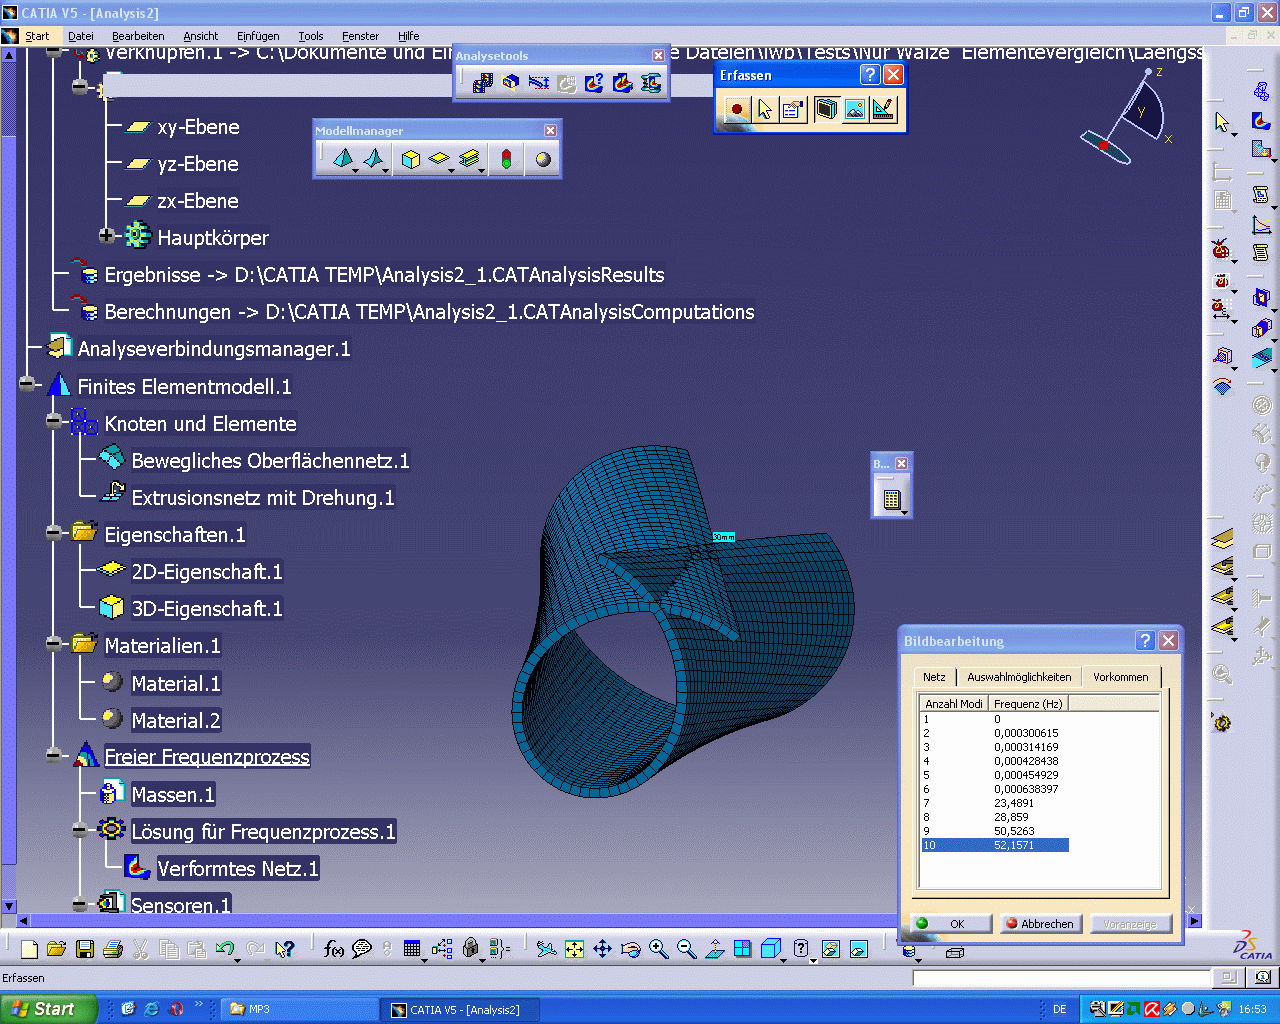Click the Zoom In magnifier icon
This screenshot has width=1280, height=1024.
coord(658,949)
